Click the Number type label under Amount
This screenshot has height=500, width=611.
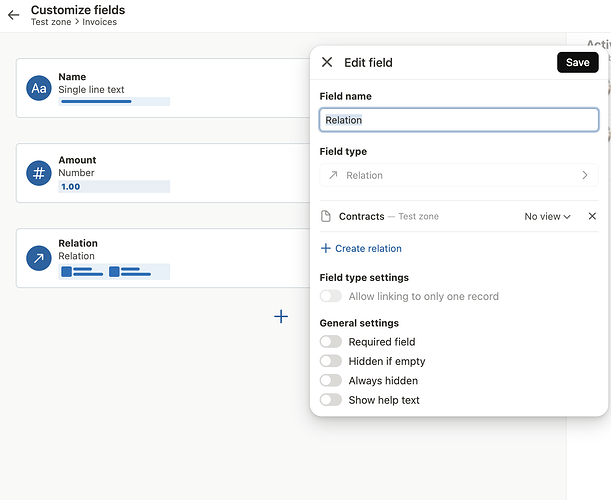pos(76,173)
